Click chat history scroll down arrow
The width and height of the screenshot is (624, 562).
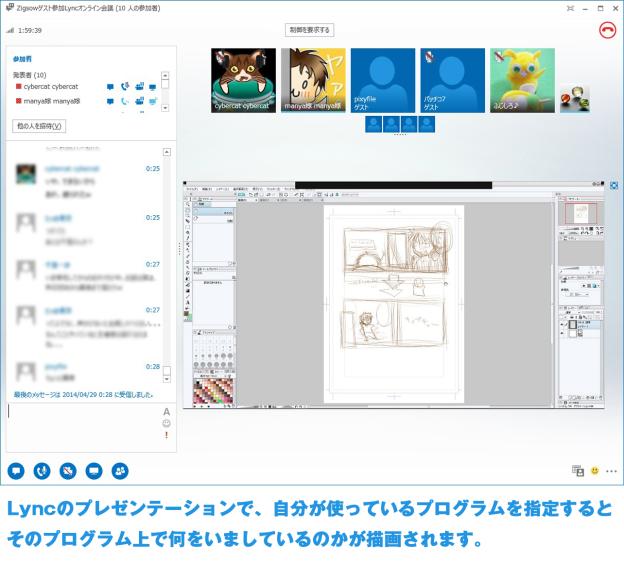point(167,379)
